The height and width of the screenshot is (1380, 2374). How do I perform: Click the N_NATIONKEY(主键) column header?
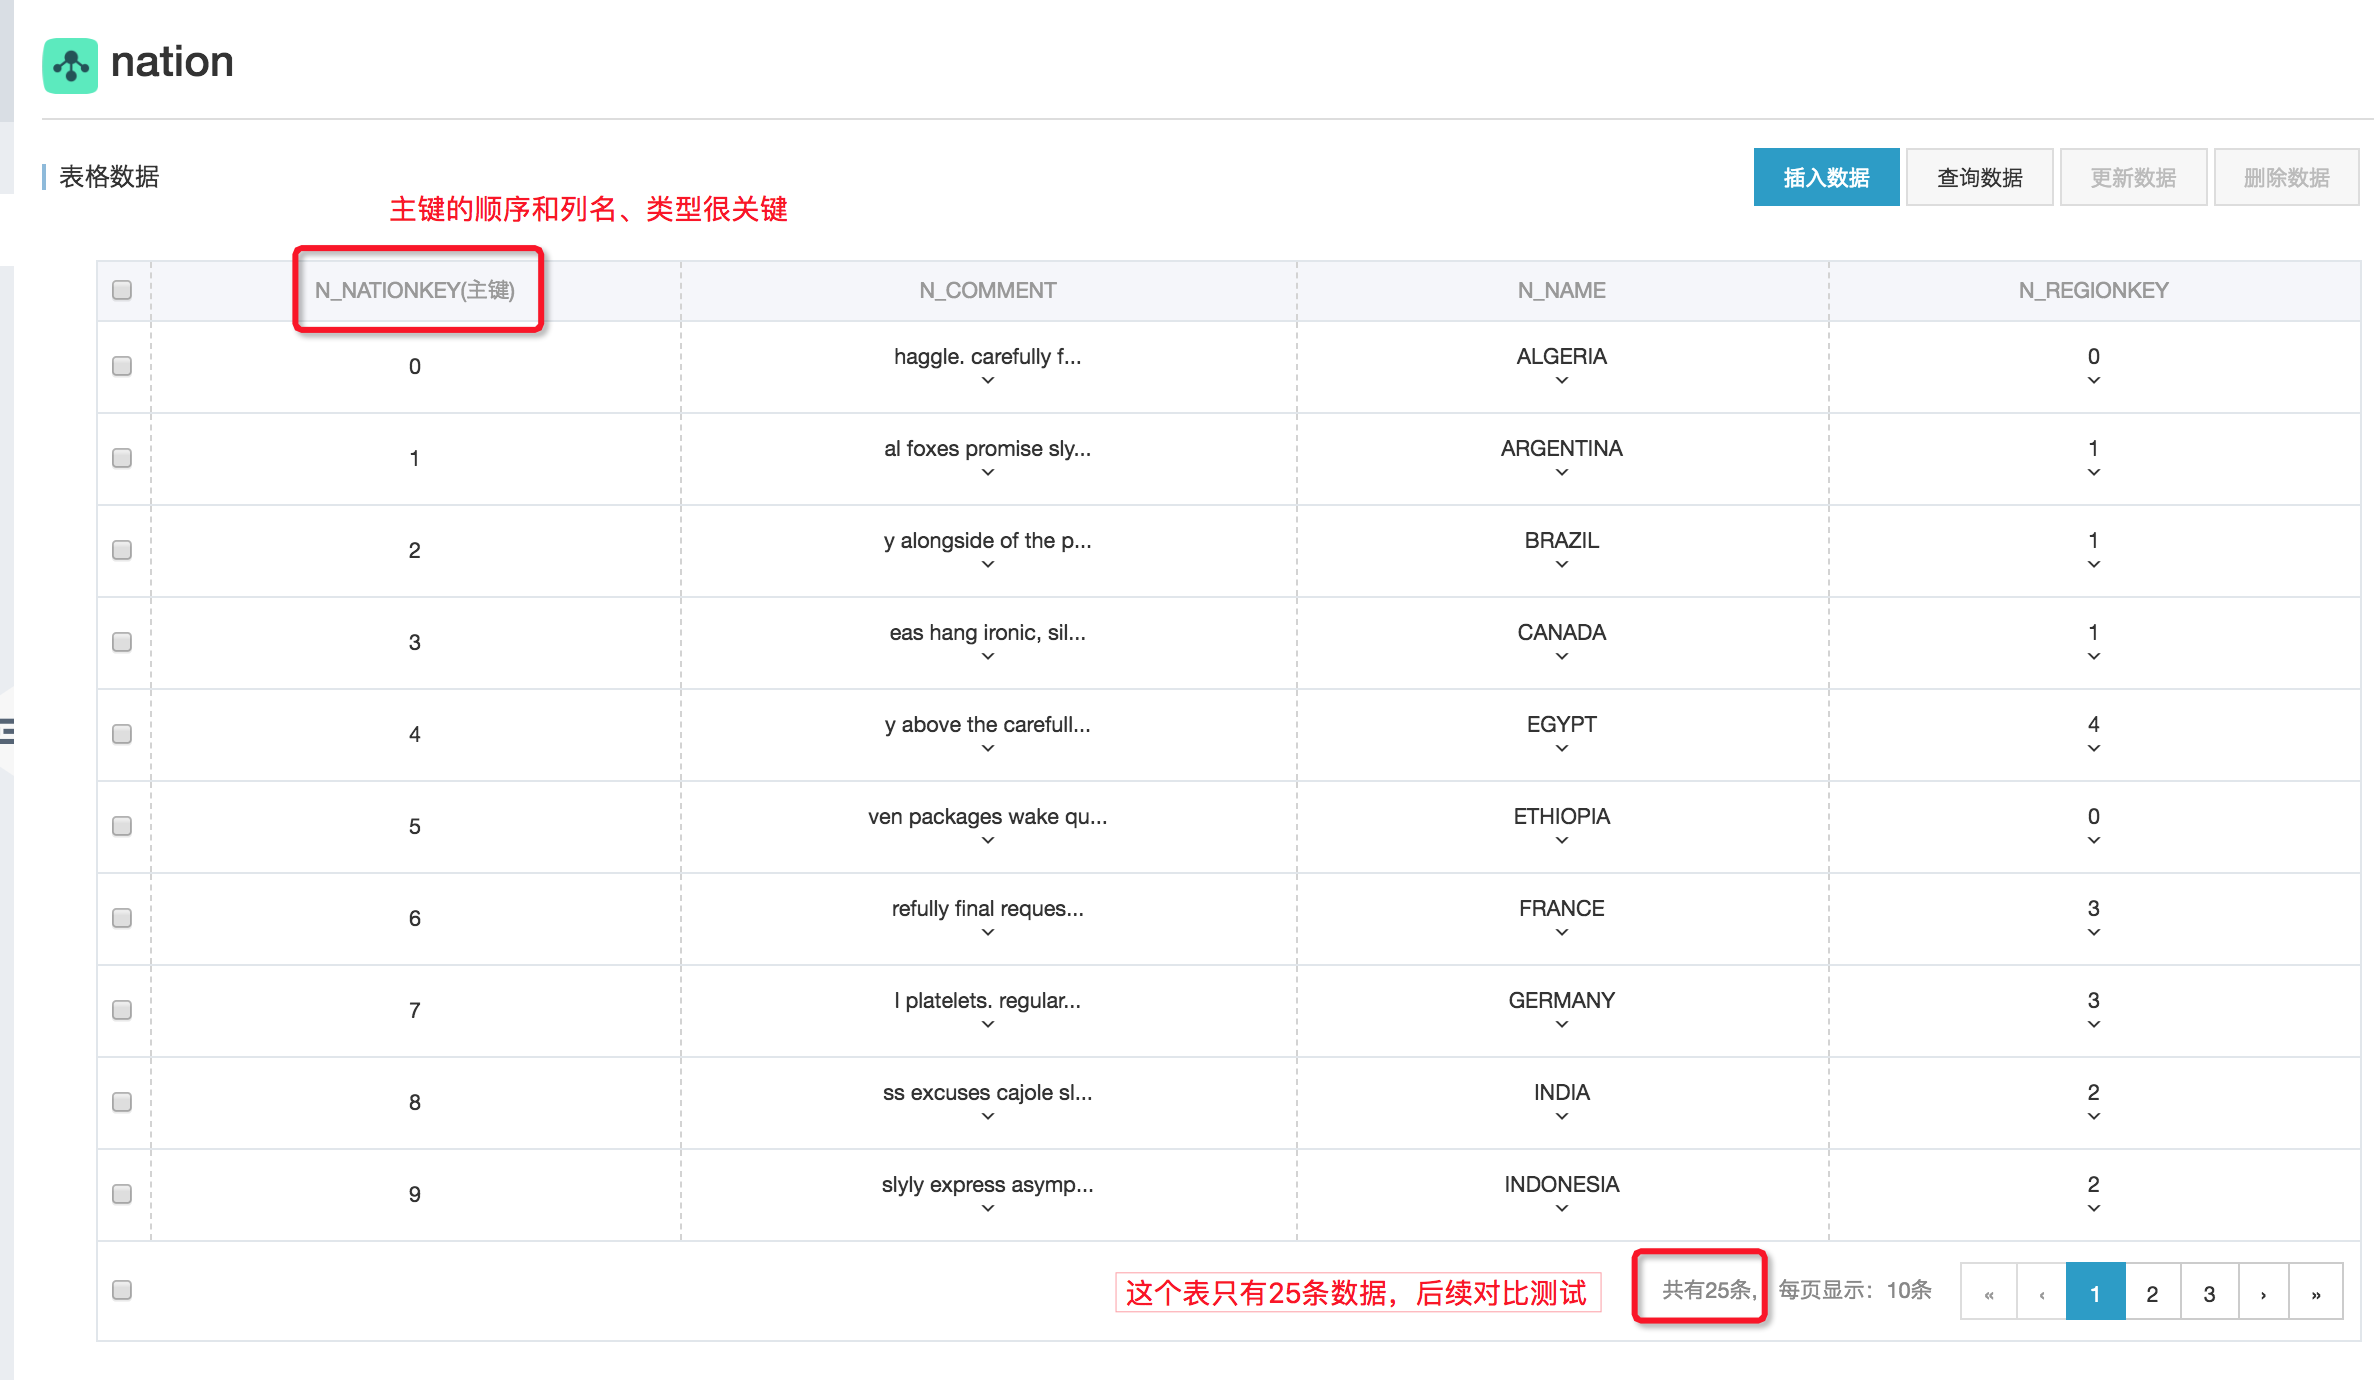pyautogui.click(x=415, y=290)
